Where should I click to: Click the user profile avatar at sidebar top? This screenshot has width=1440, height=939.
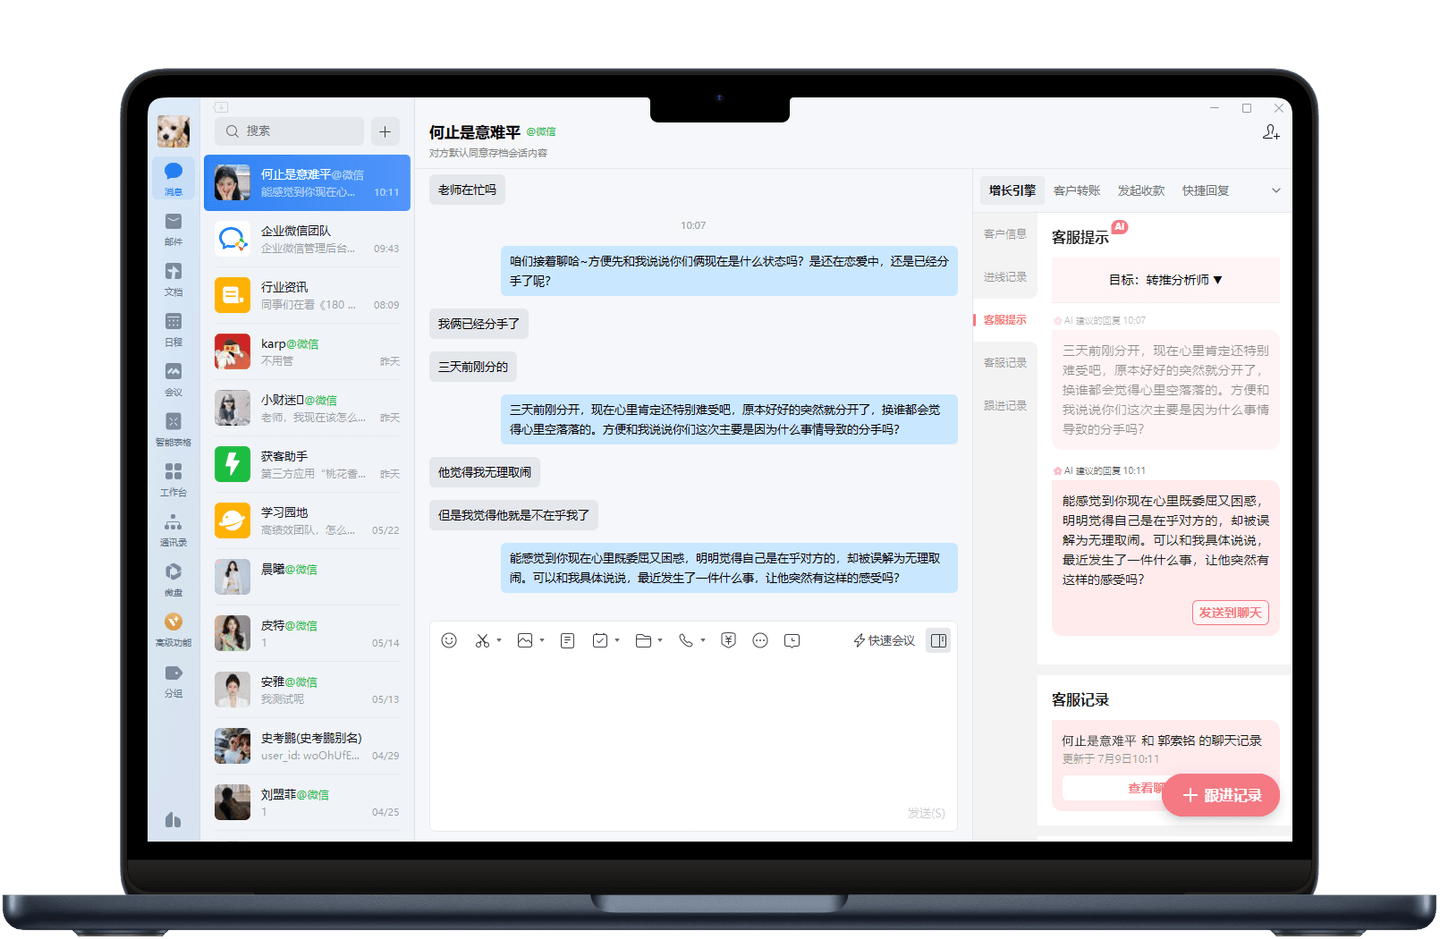[x=173, y=131]
